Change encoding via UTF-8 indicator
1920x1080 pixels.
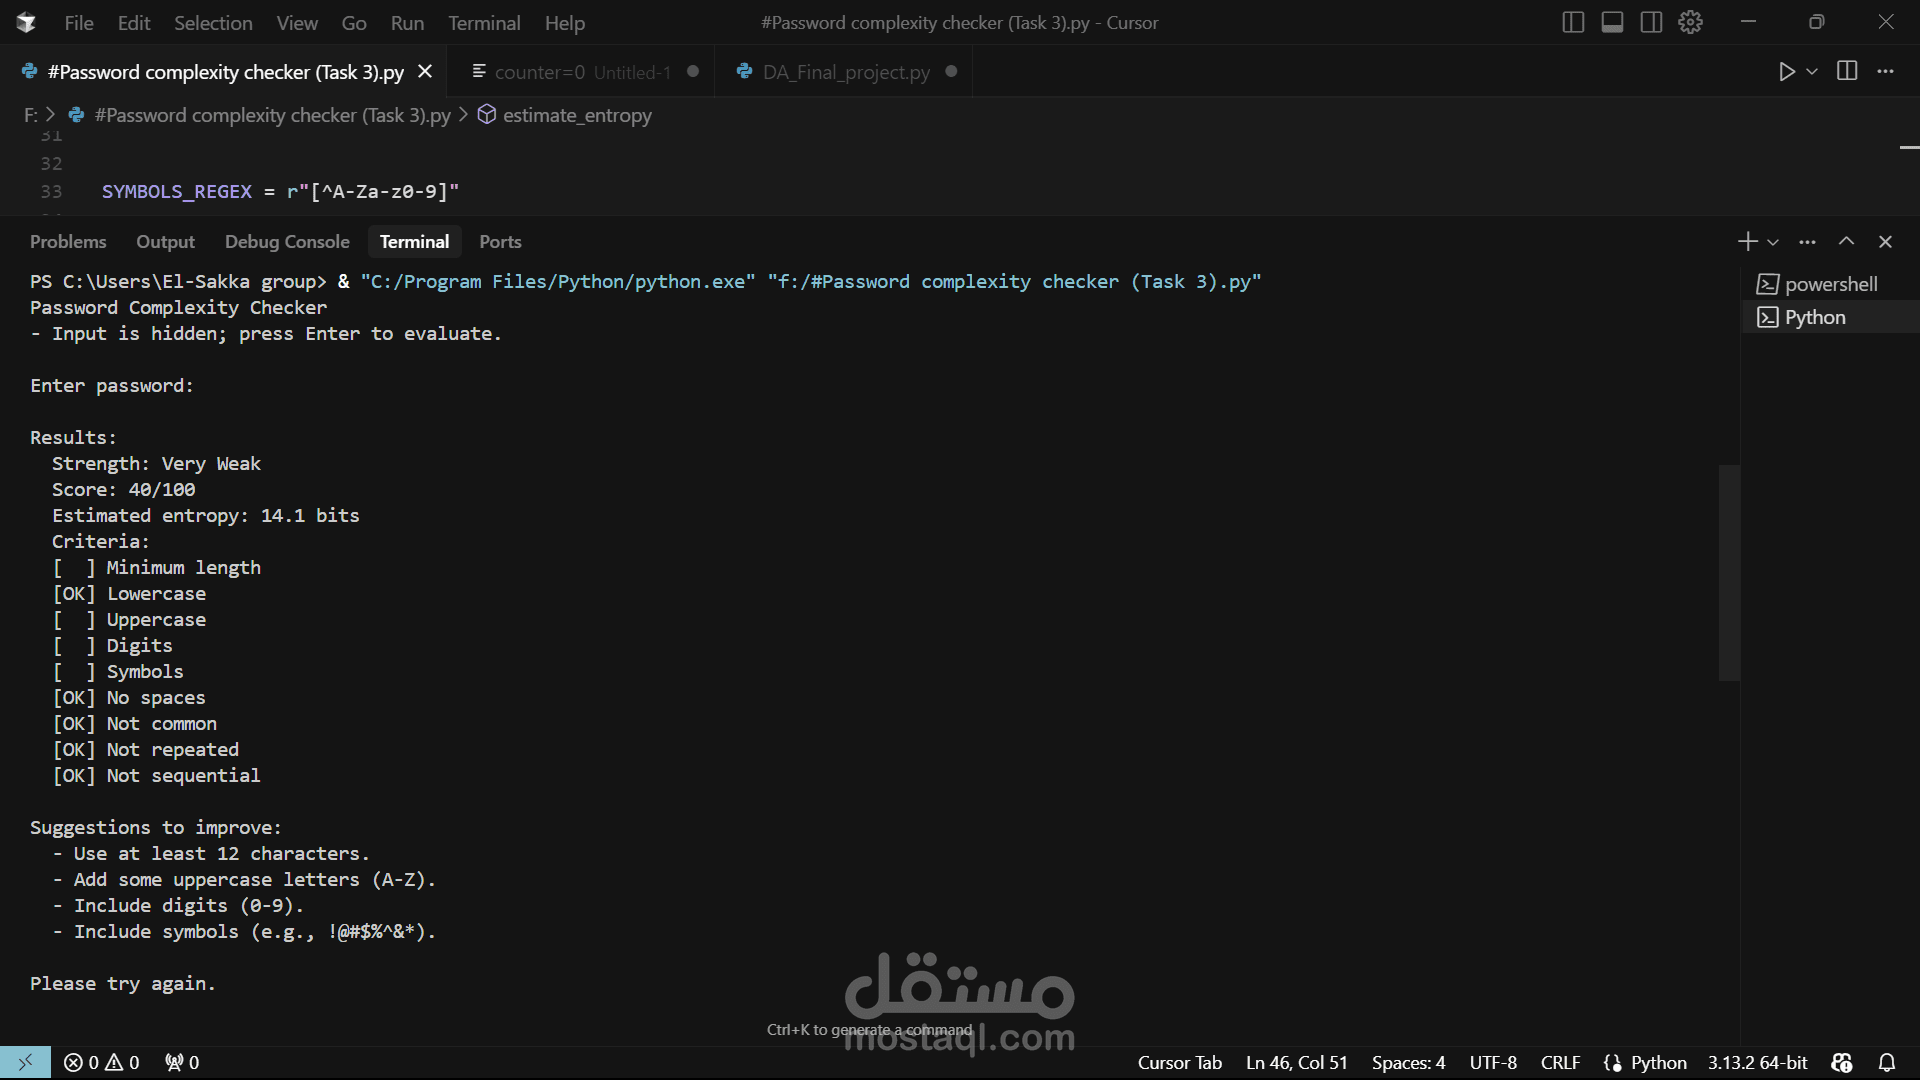pos(1492,1062)
